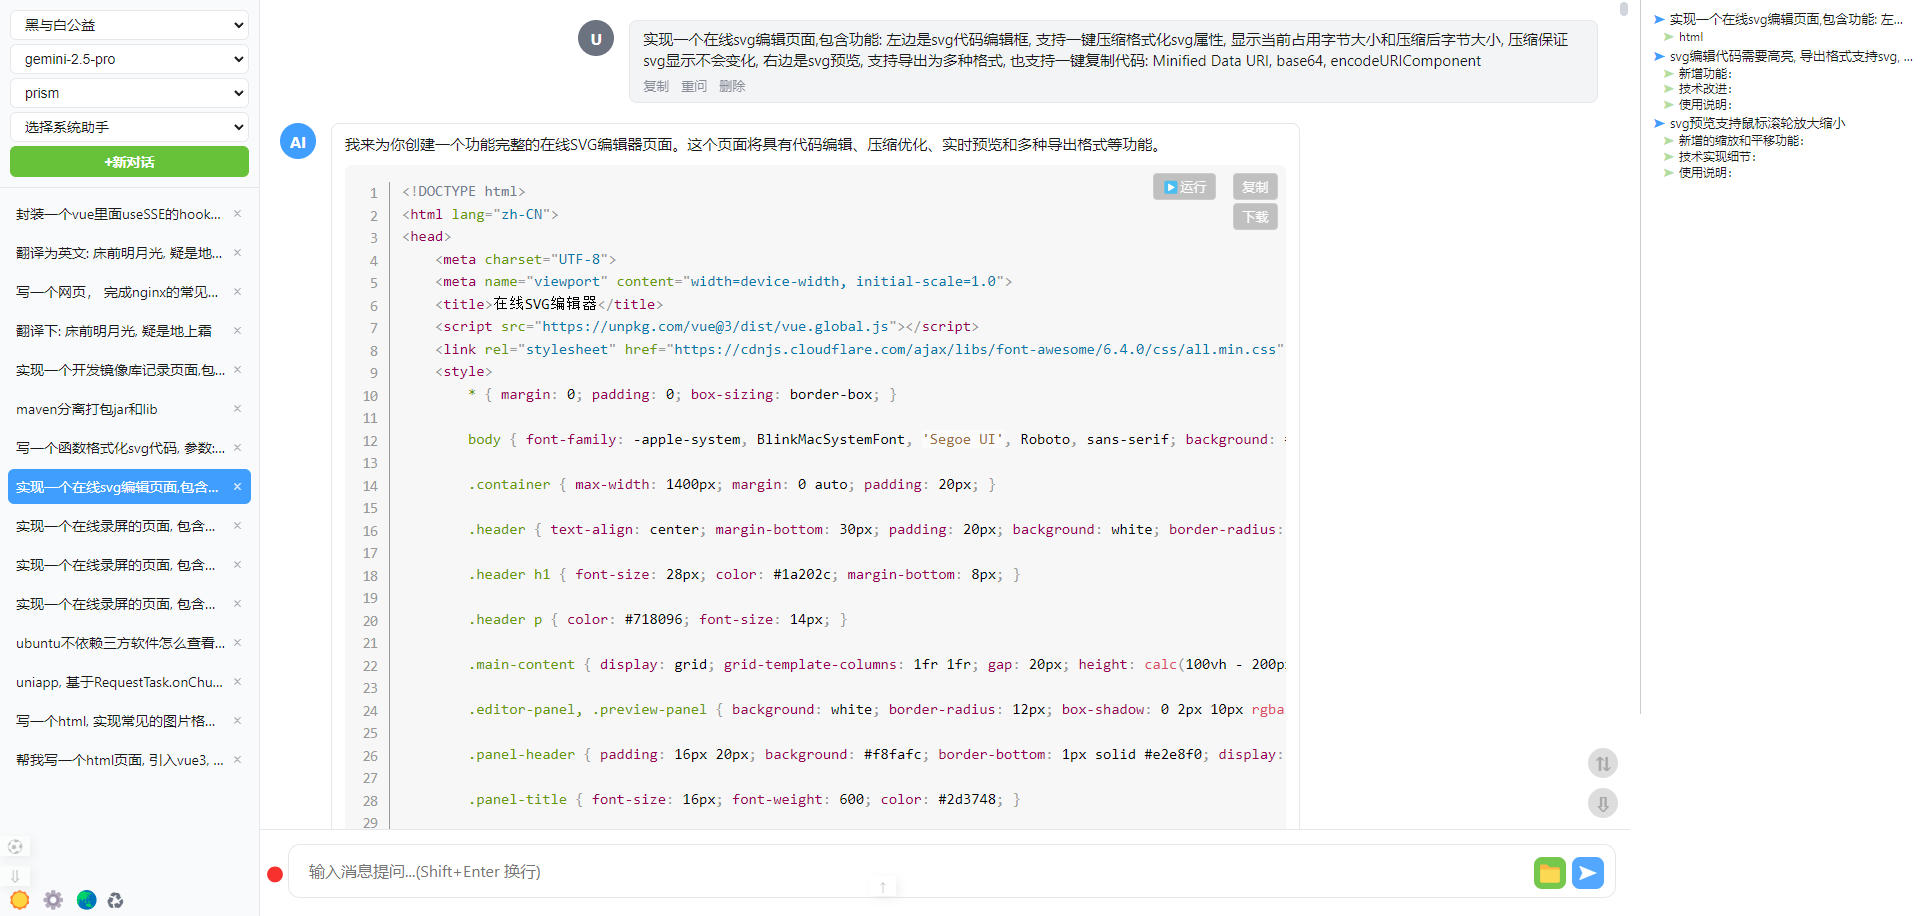Jump to the 'html' outline entry
This screenshot has width=1920, height=916.
(x=1690, y=37)
